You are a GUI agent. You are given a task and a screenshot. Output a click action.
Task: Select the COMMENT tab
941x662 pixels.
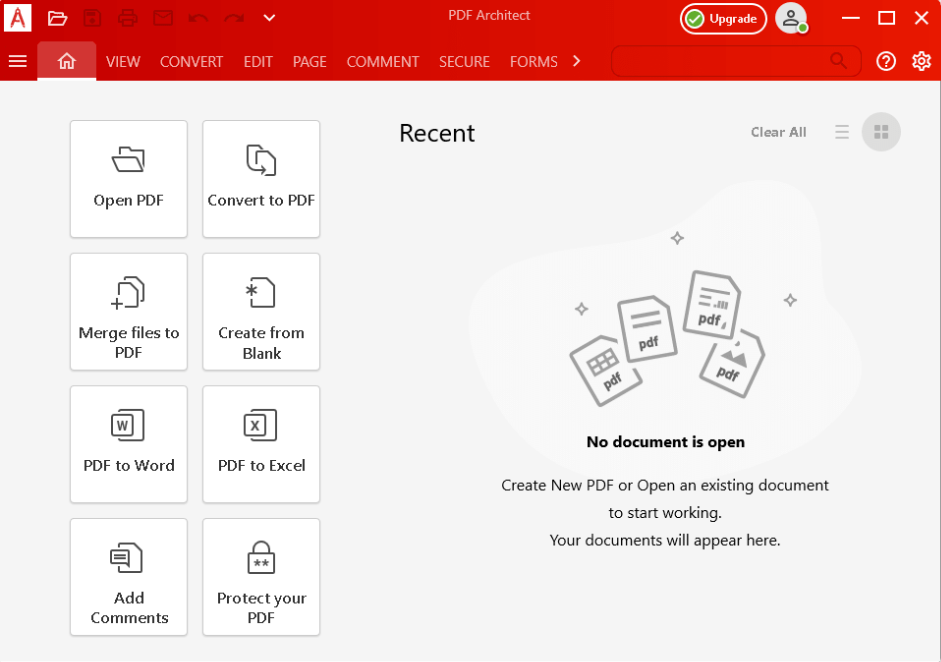pos(383,62)
